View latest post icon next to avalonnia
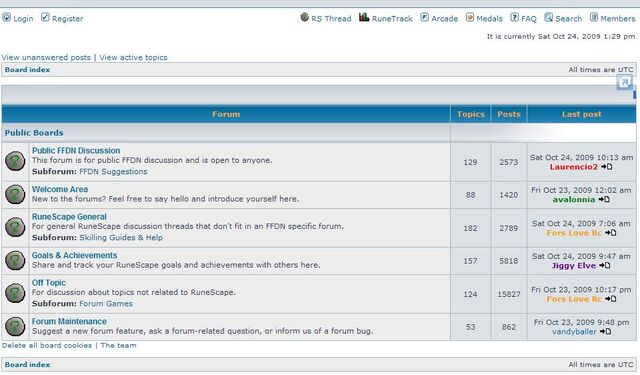Screen dimensions: 640x375 point(604,200)
